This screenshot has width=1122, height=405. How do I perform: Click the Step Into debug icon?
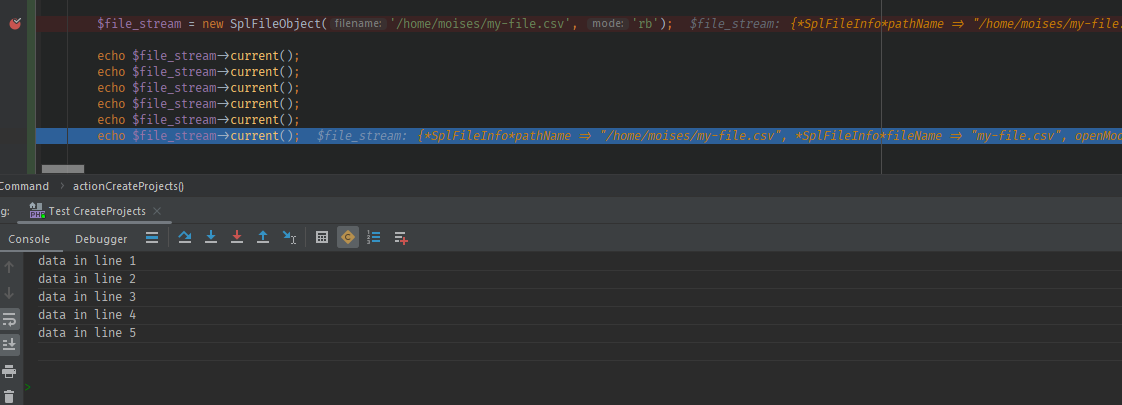coord(211,238)
